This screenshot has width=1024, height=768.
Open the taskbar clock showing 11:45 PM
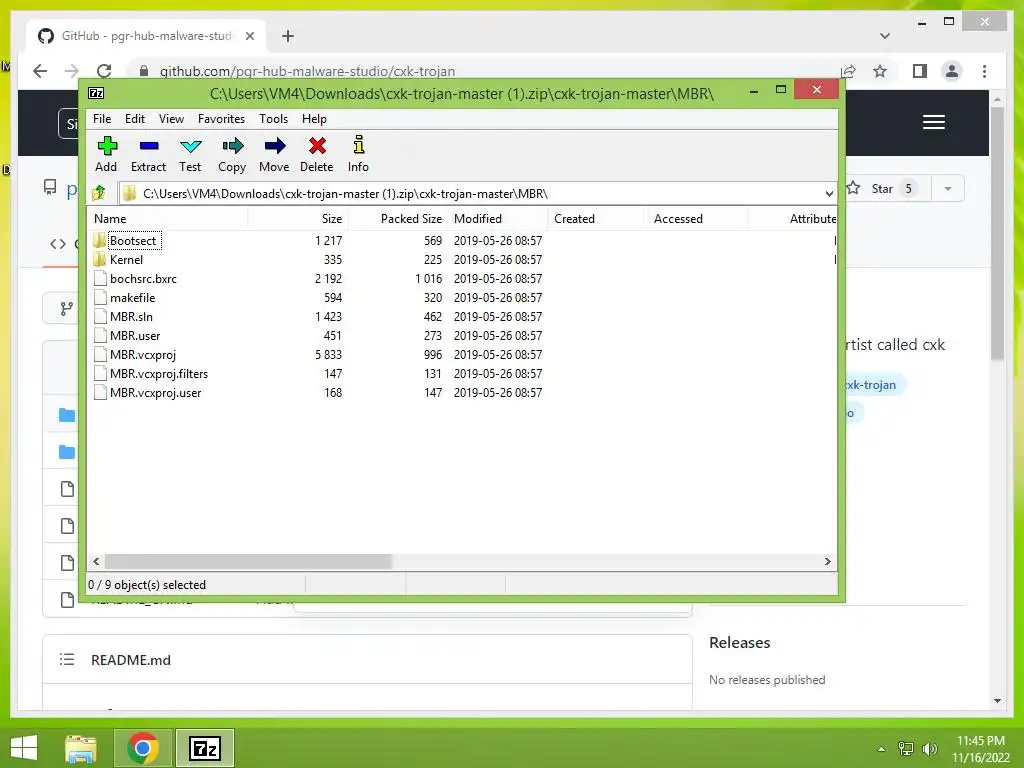(x=981, y=748)
